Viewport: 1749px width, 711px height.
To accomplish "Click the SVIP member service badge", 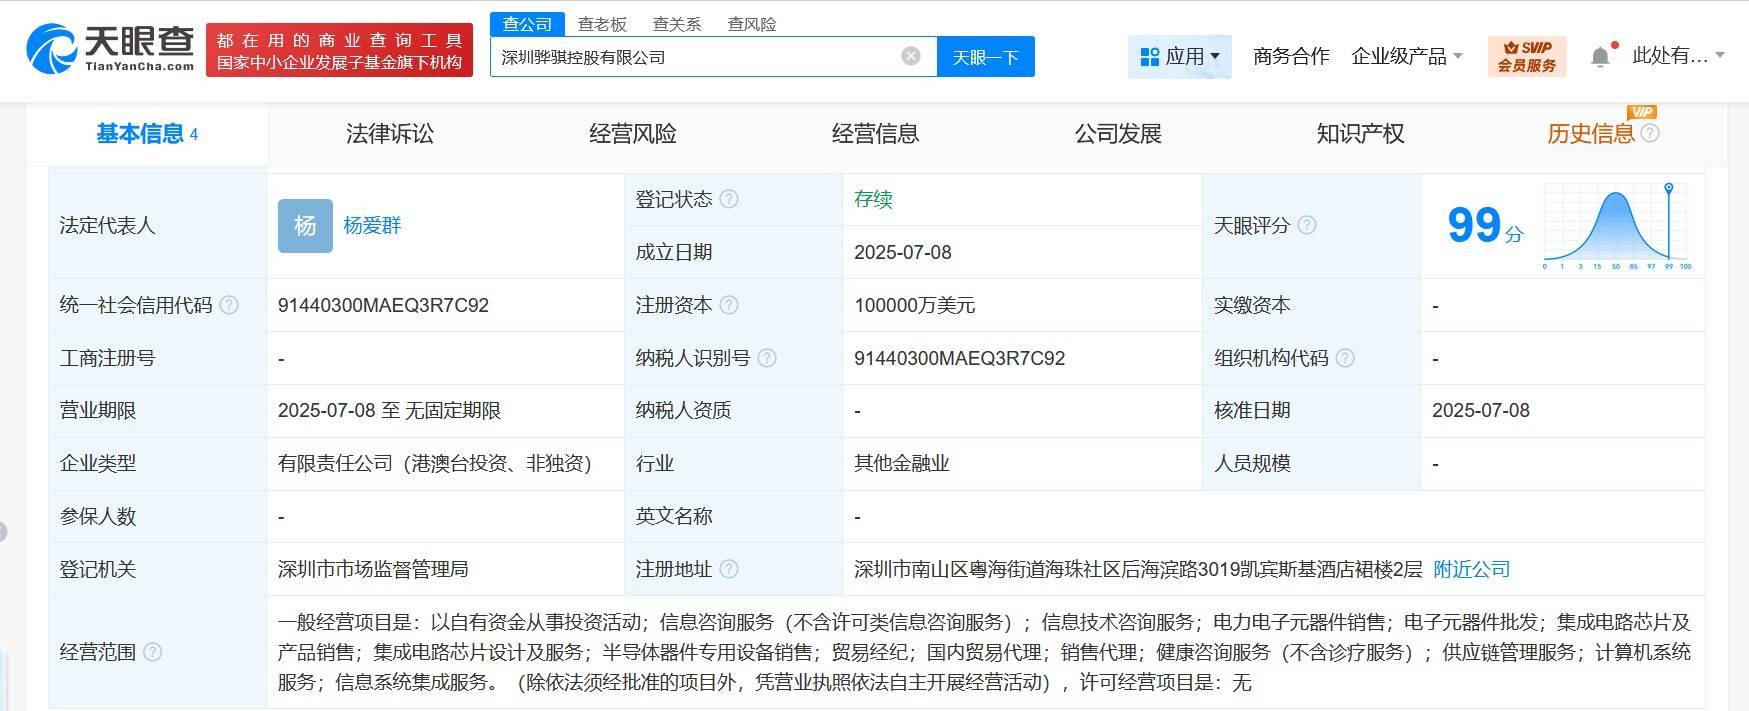I will pos(1526,56).
